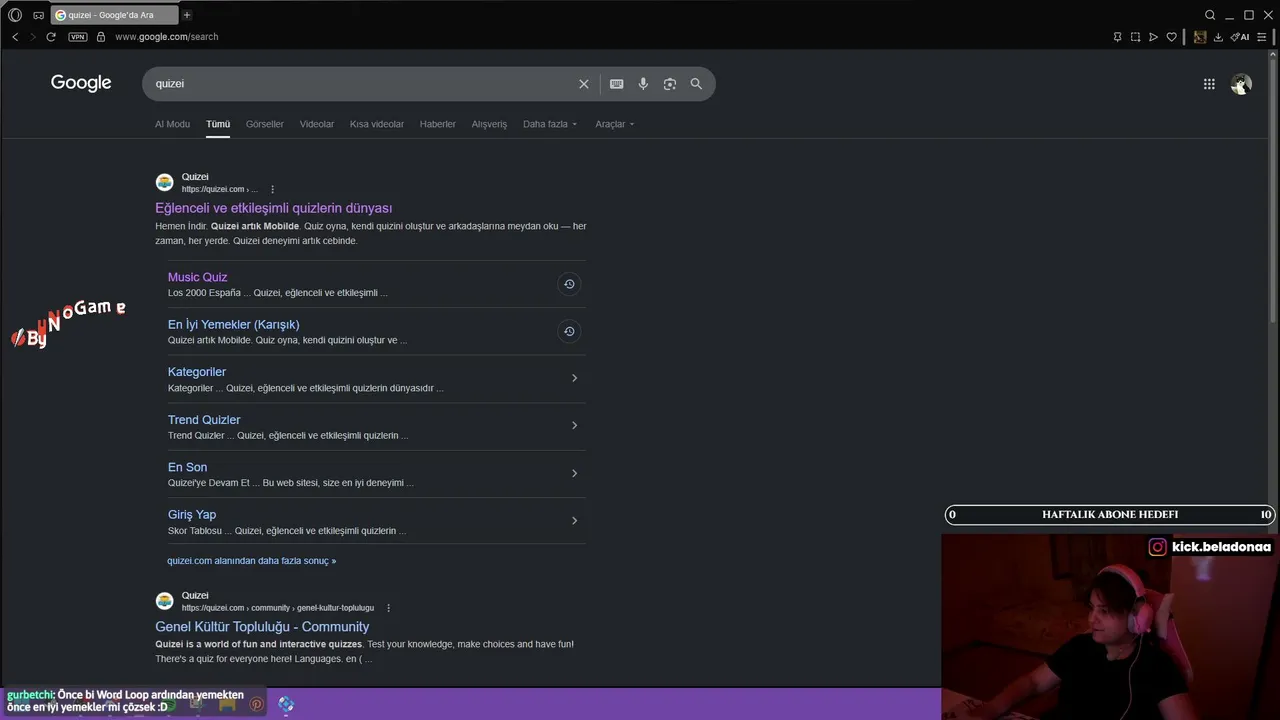The height and width of the screenshot is (720, 1280).
Task: Open the Google account avatar
Action: (x=1241, y=84)
